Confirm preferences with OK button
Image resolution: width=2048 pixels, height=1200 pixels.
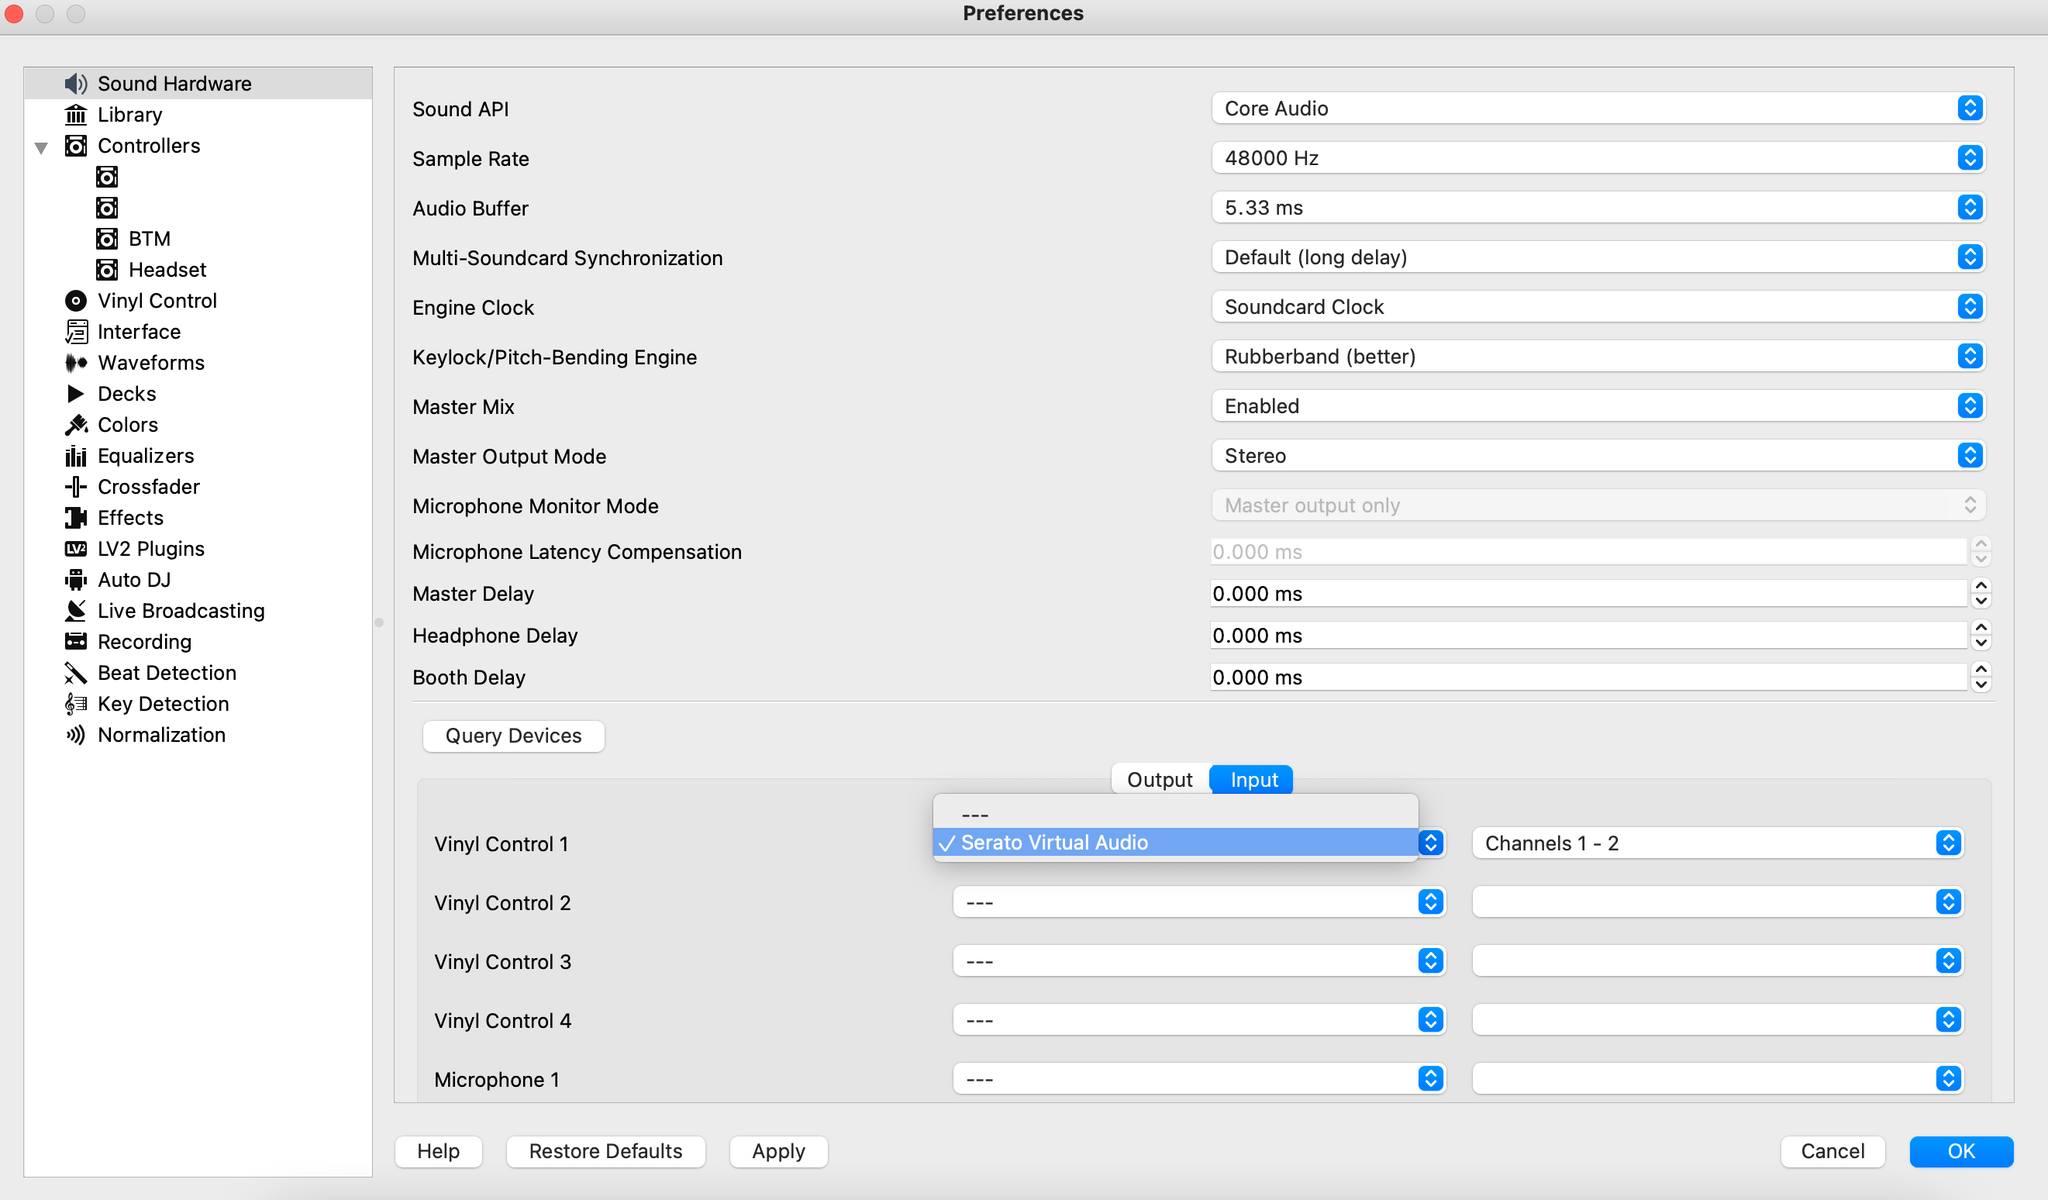click(1961, 1151)
